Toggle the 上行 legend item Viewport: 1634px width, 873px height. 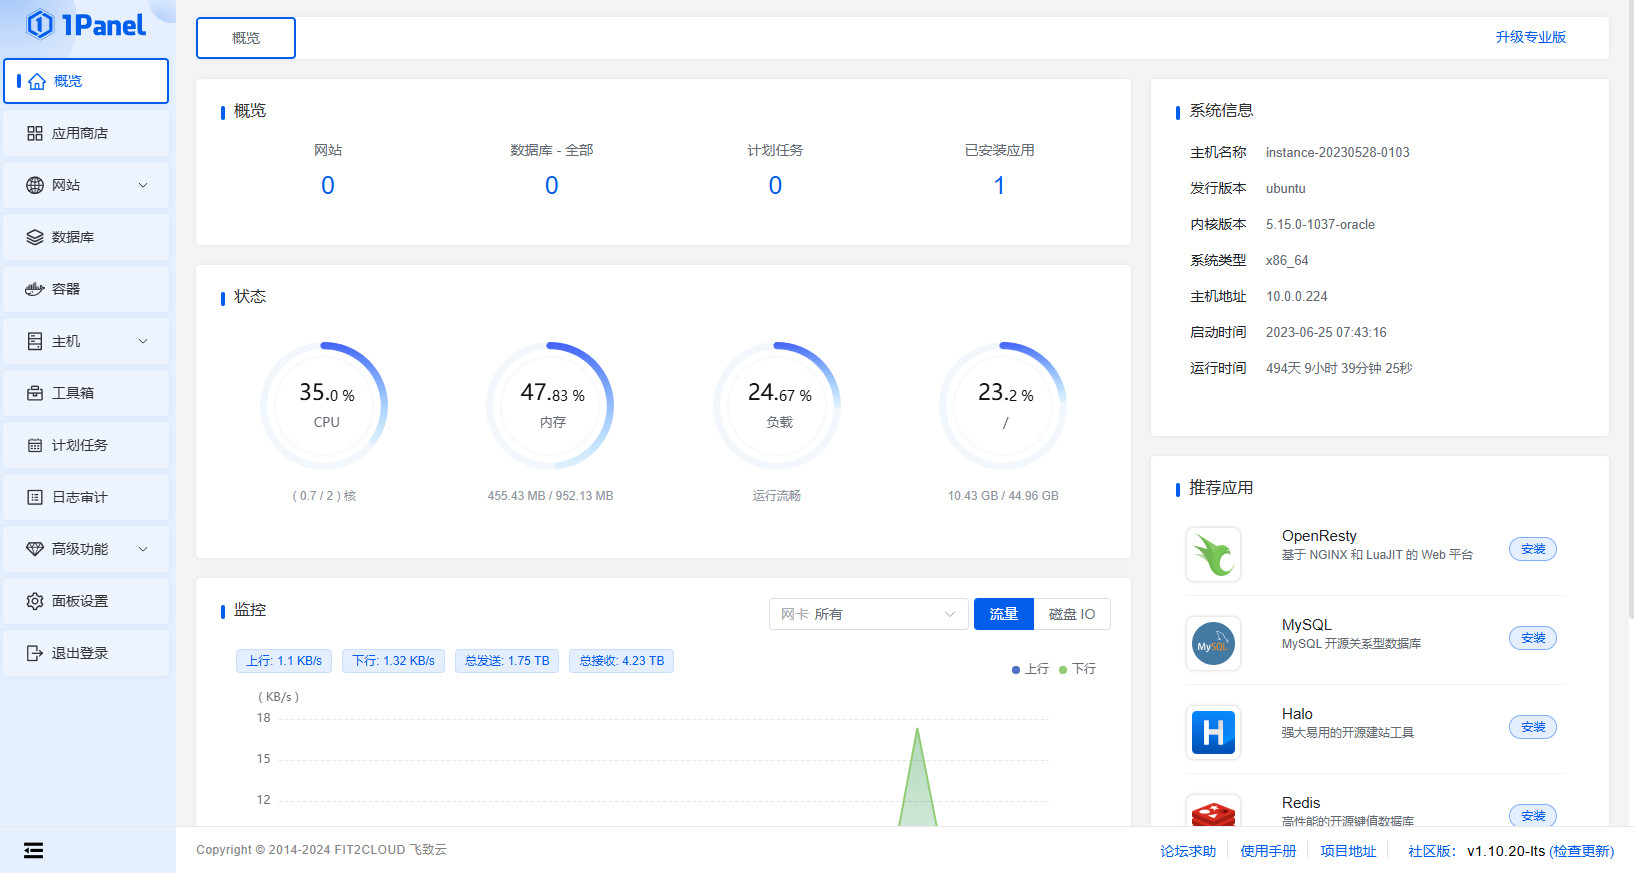(1030, 669)
